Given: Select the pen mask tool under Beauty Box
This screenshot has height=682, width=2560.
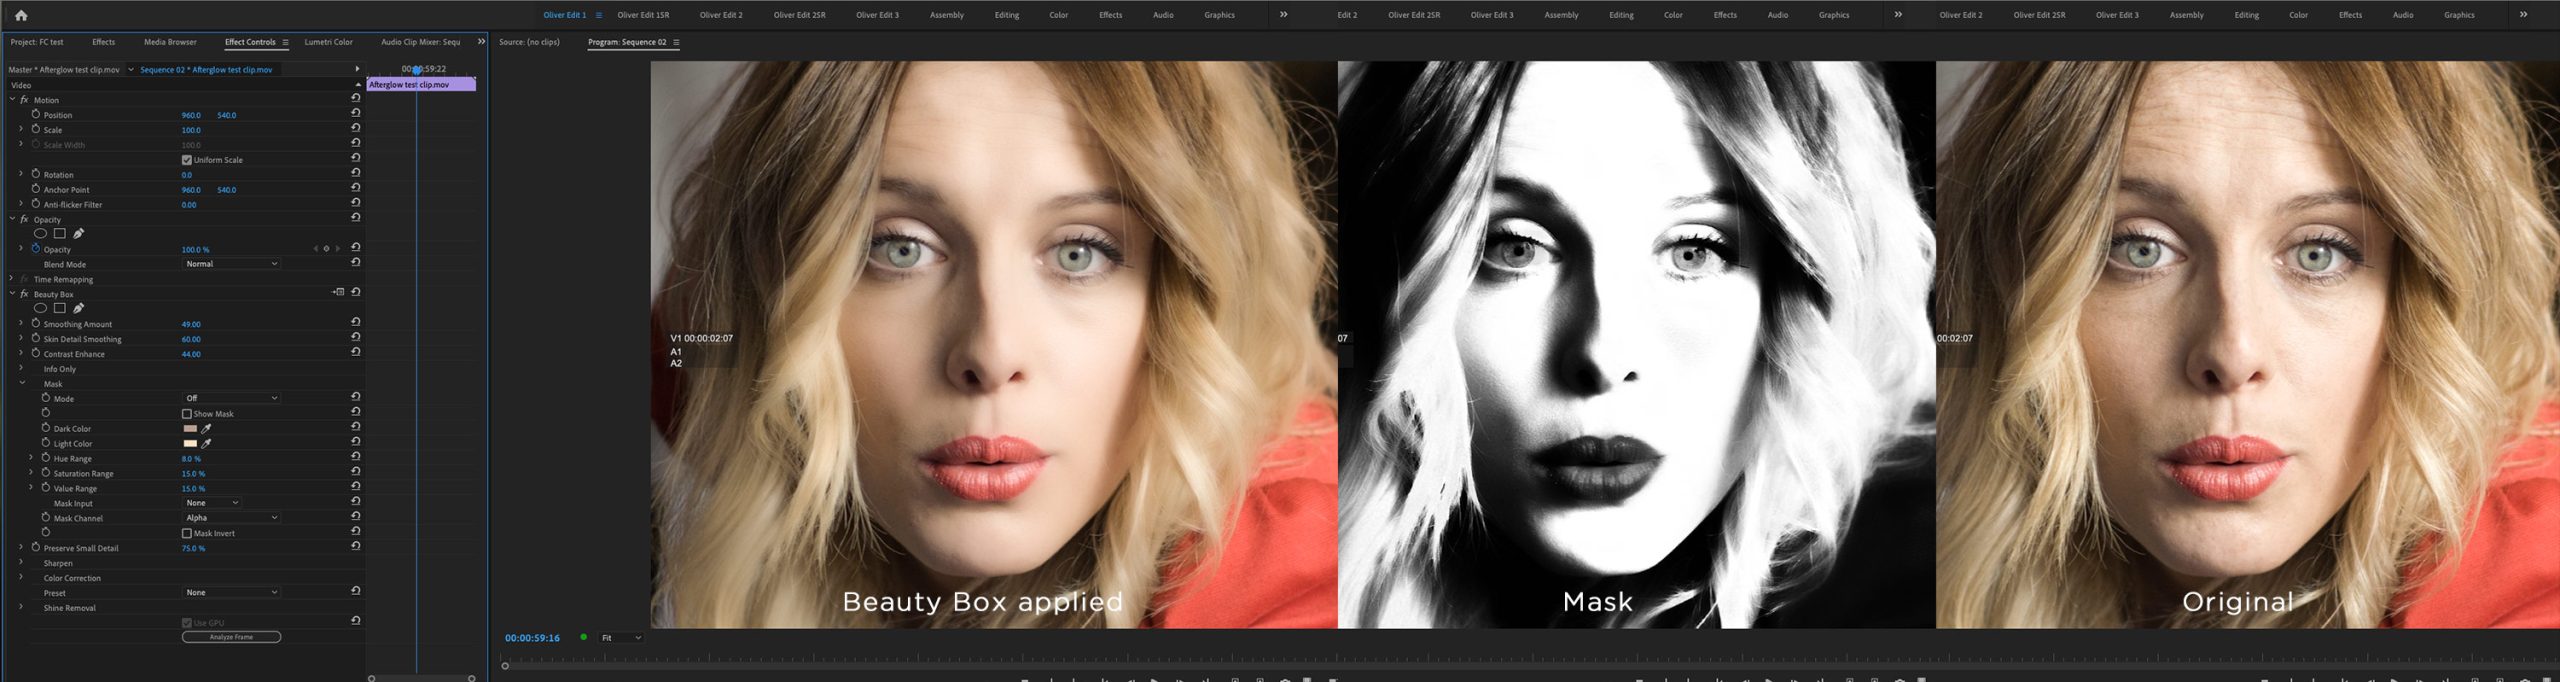Looking at the screenshot, I should point(78,308).
